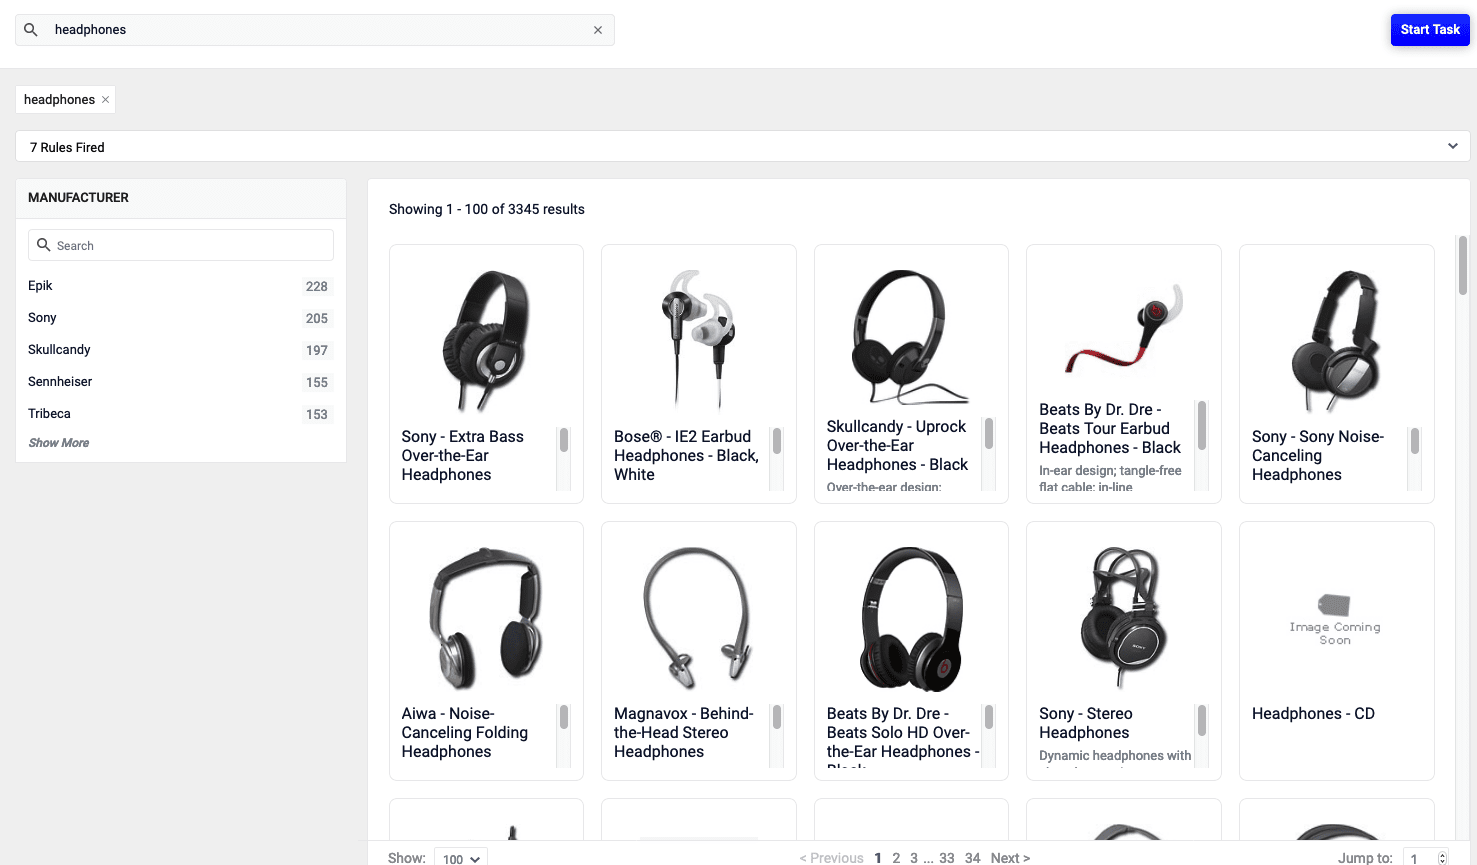Open Aiwa Noise-Canceling Folding headphones image
The height and width of the screenshot is (865, 1477).
tap(486, 618)
